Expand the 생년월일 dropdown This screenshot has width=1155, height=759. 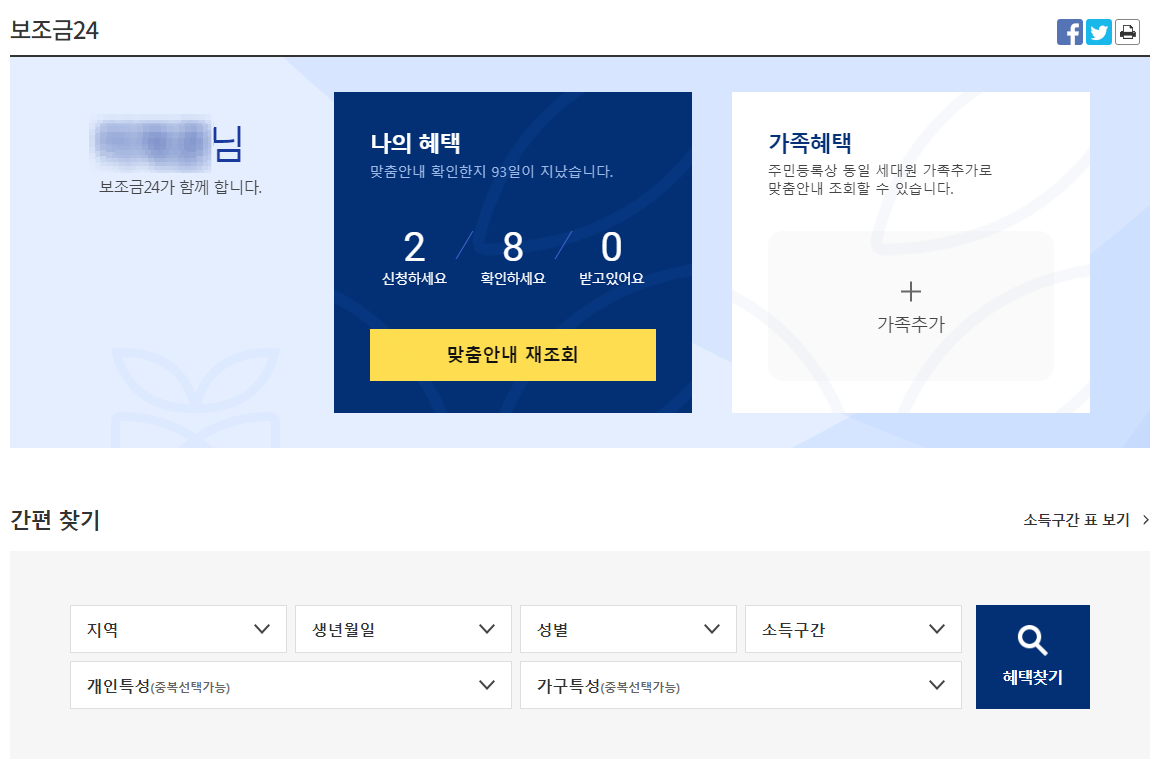[x=403, y=629]
